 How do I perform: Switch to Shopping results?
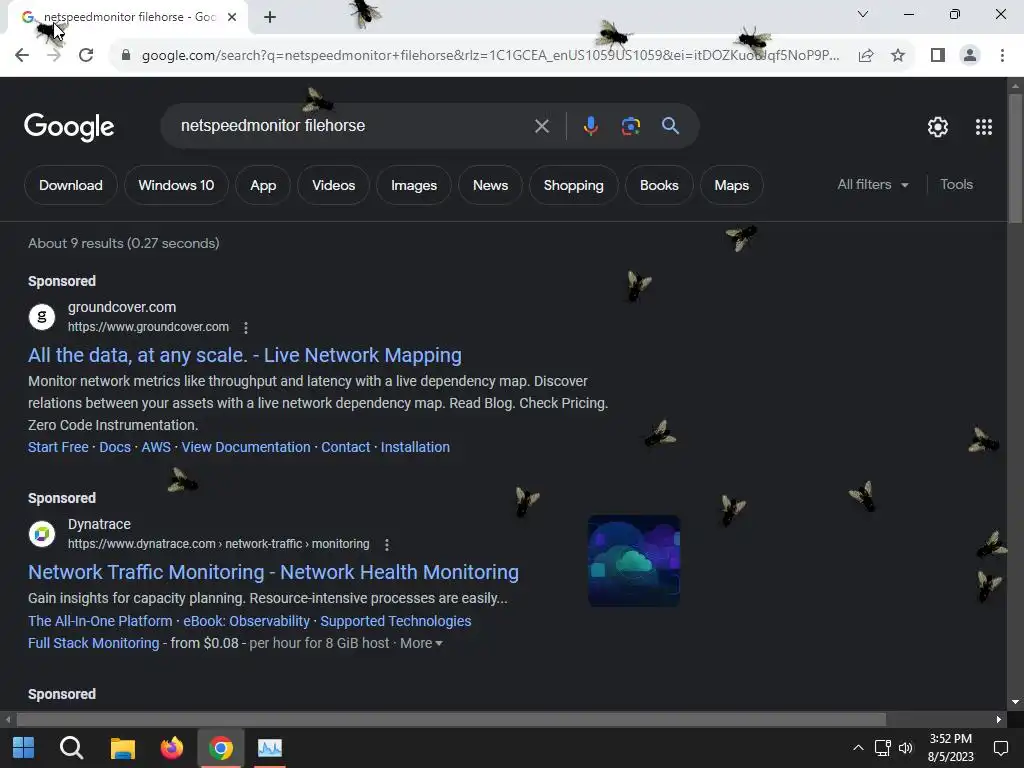573,185
